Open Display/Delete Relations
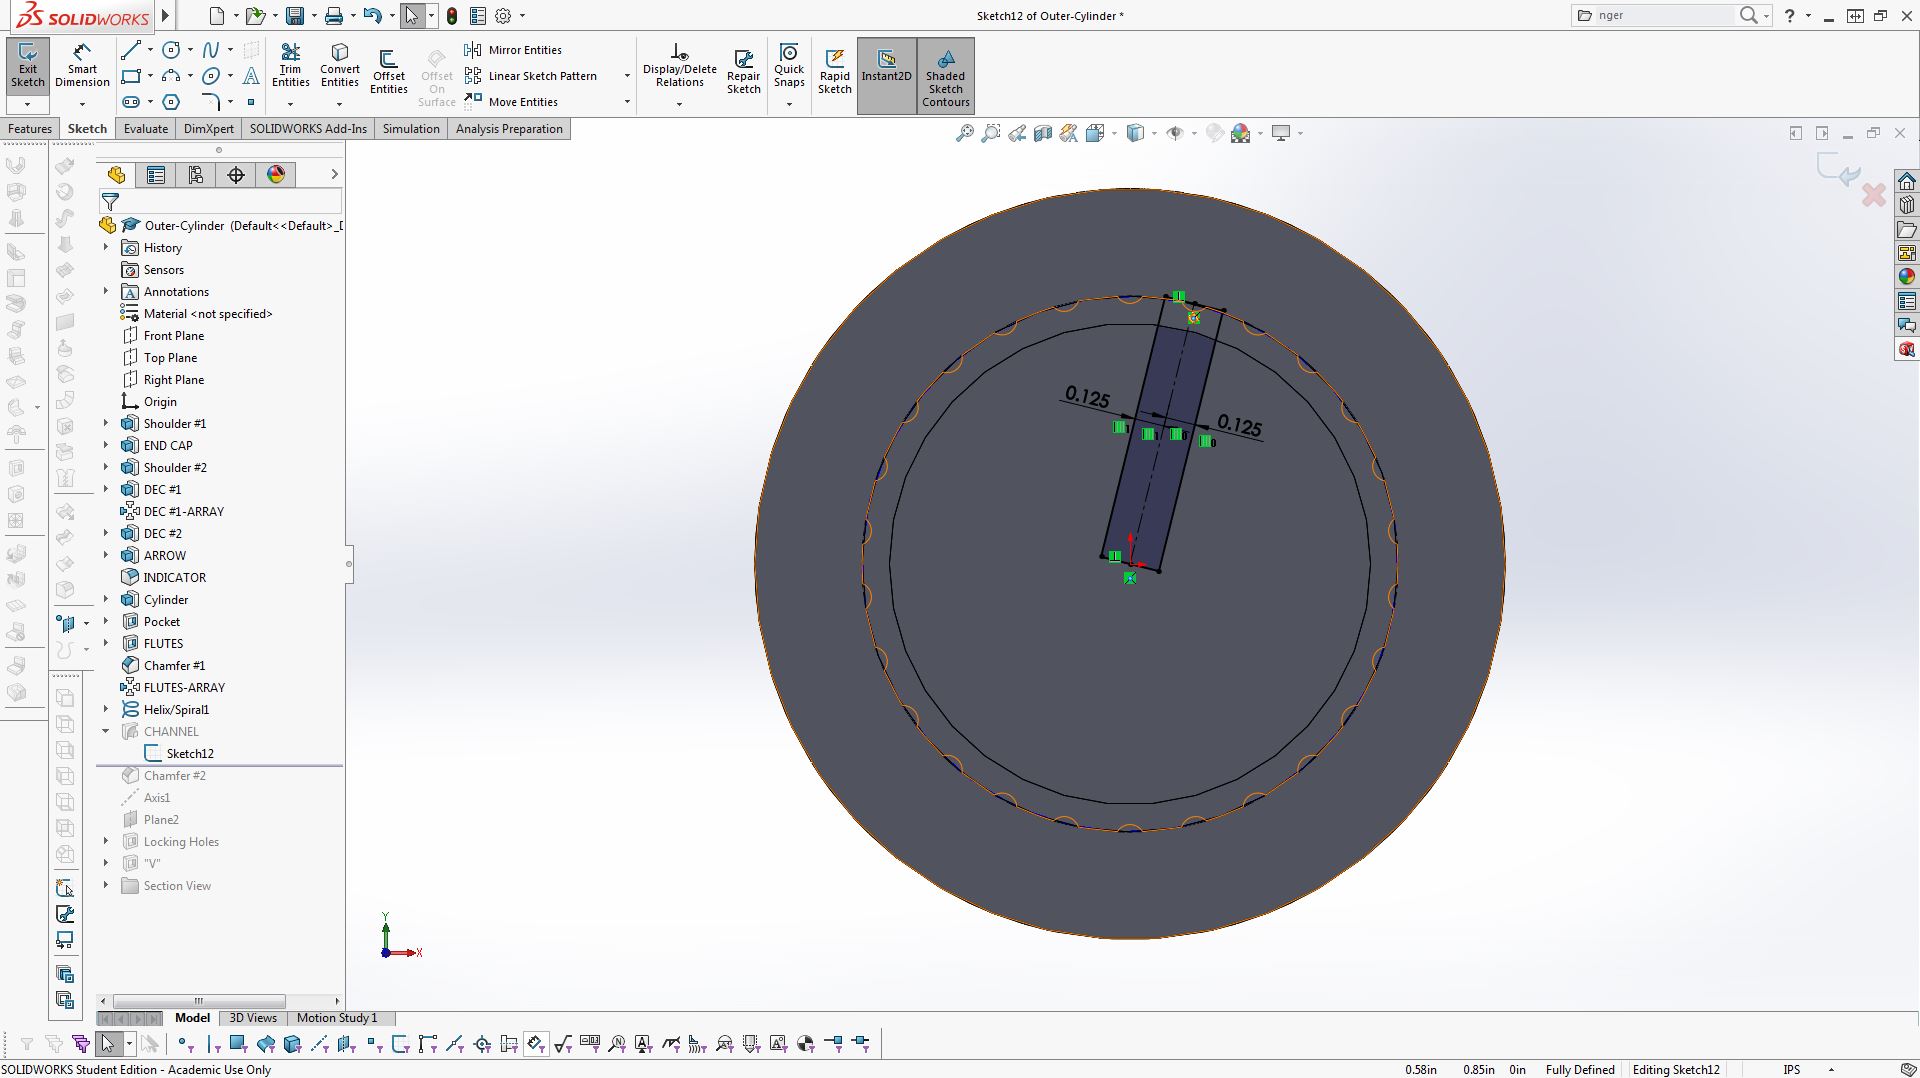 tap(679, 66)
